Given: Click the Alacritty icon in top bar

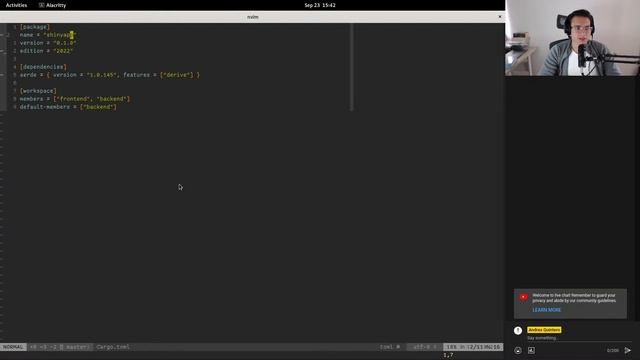Looking at the screenshot, I should (41, 5).
